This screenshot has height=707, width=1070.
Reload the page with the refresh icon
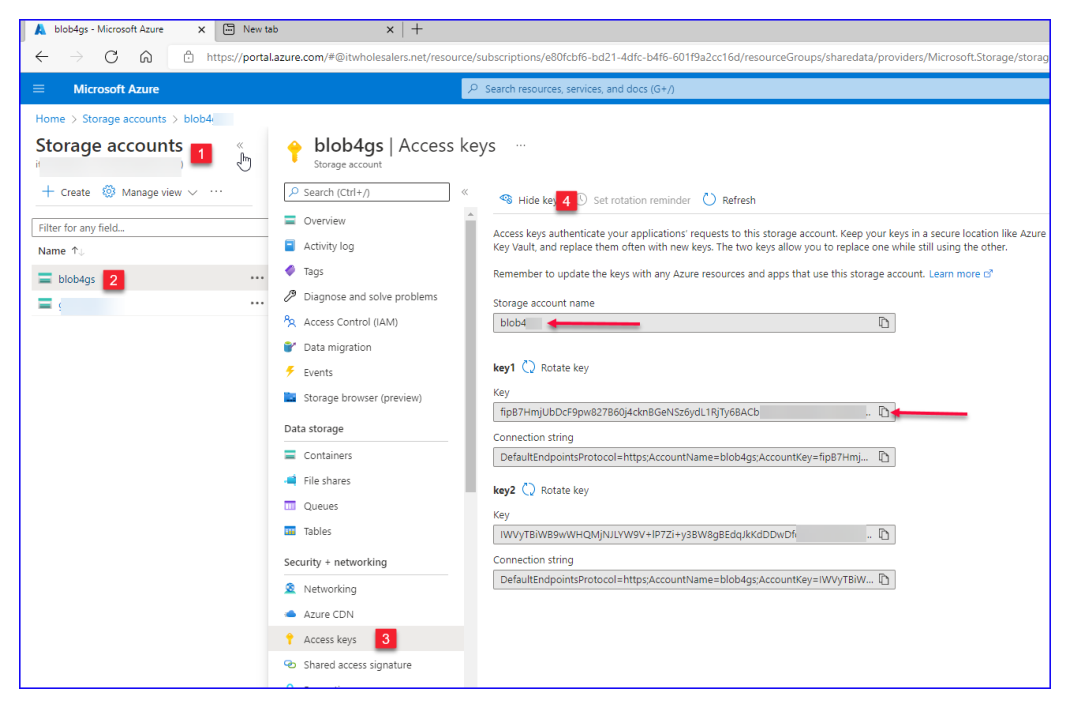(111, 57)
